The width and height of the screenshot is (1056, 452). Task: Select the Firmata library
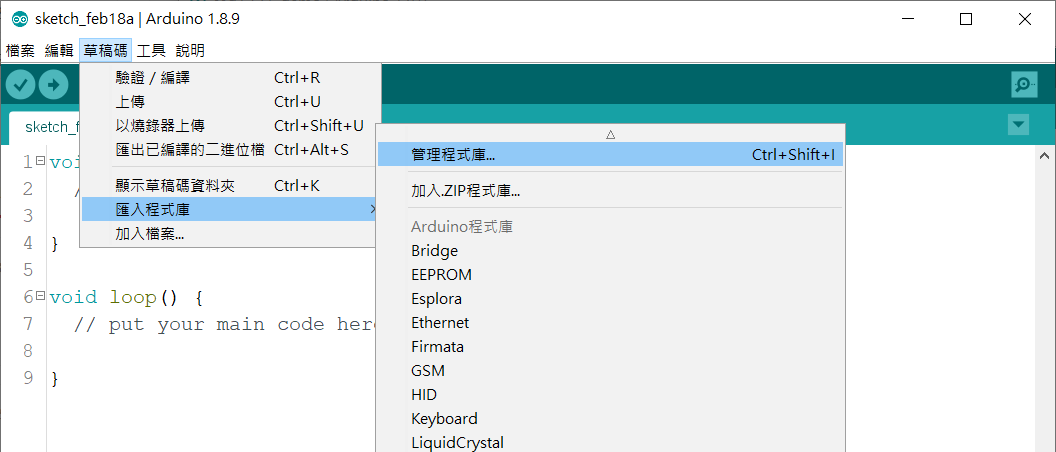click(610, 347)
